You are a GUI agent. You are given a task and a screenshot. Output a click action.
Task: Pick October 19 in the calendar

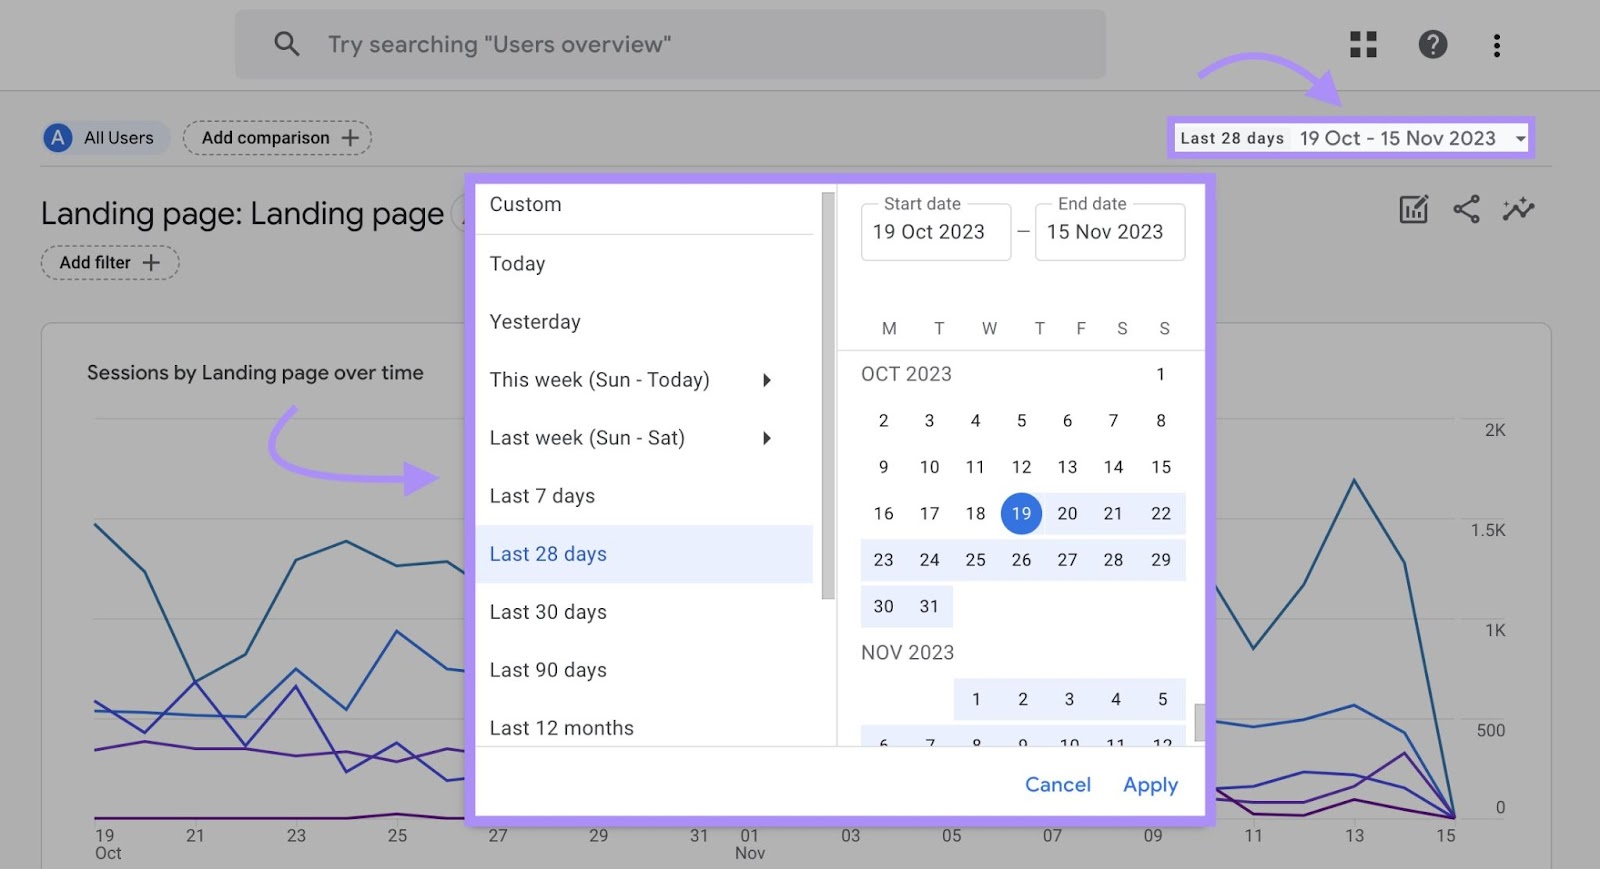(1021, 514)
